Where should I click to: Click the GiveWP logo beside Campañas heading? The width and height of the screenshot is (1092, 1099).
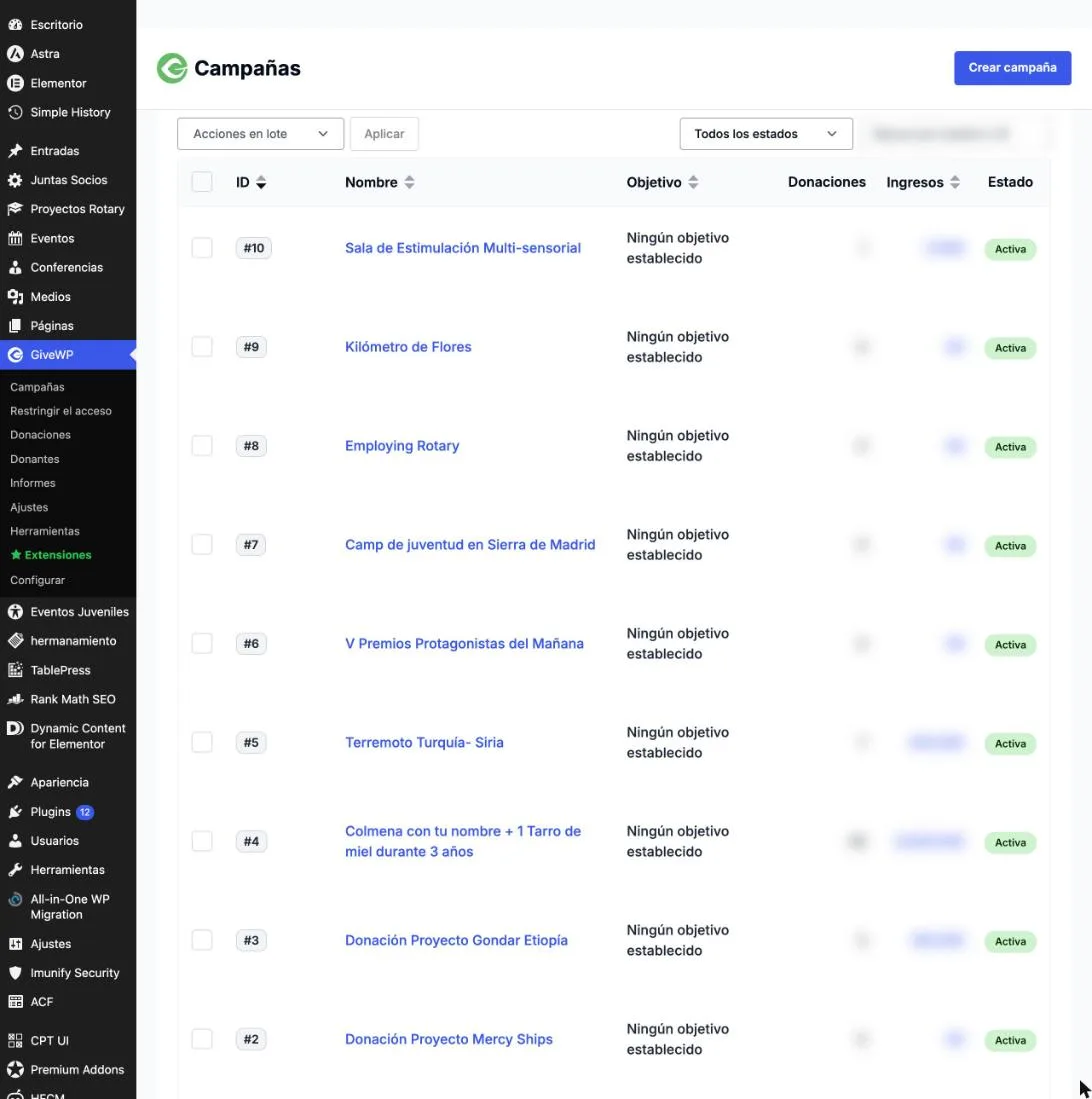172,68
